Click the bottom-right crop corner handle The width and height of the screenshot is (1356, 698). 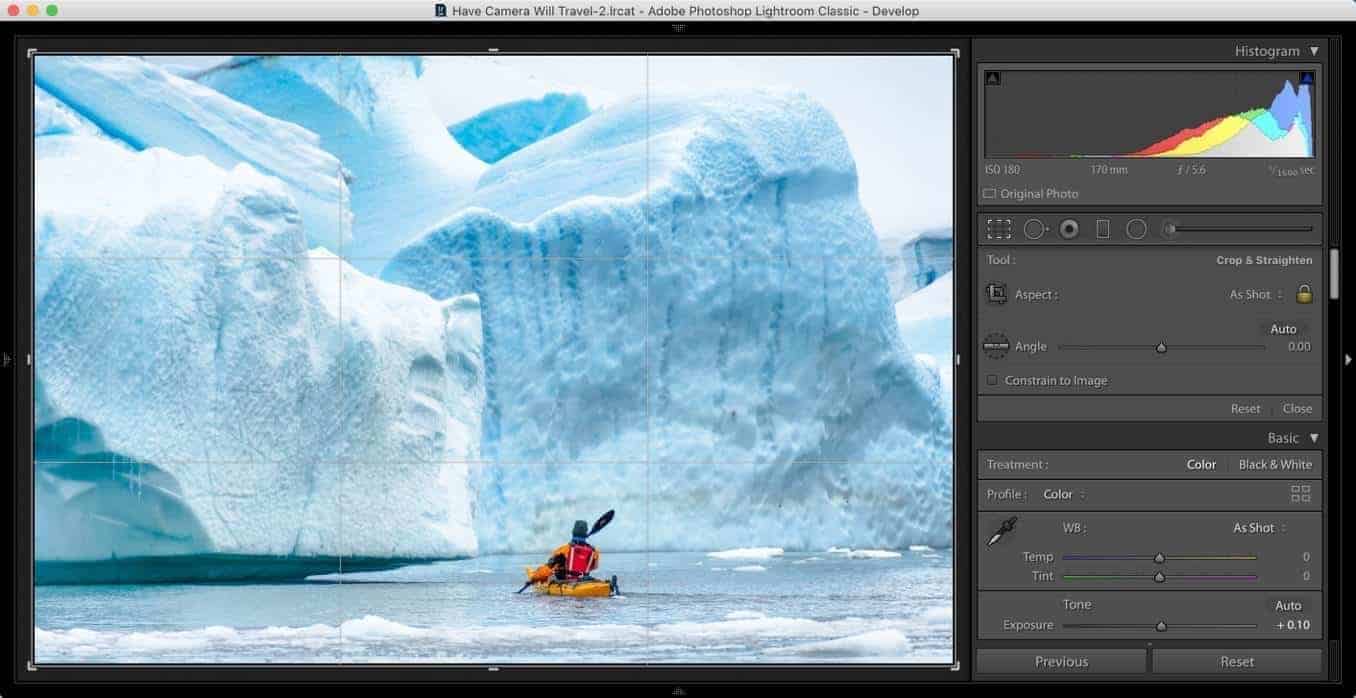tap(955, 664)
